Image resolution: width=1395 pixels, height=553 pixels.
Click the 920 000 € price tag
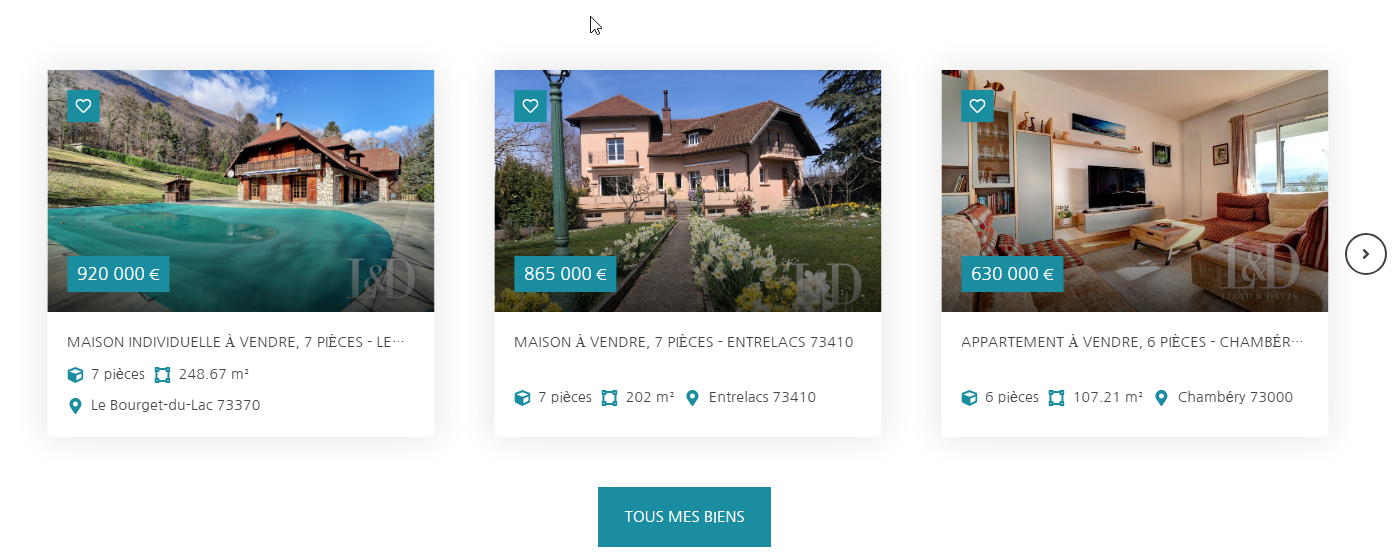118,273
